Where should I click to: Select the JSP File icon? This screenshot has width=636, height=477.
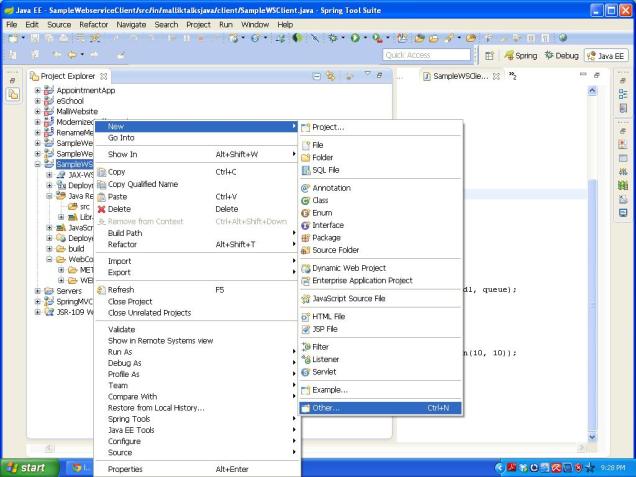[306, 329]
